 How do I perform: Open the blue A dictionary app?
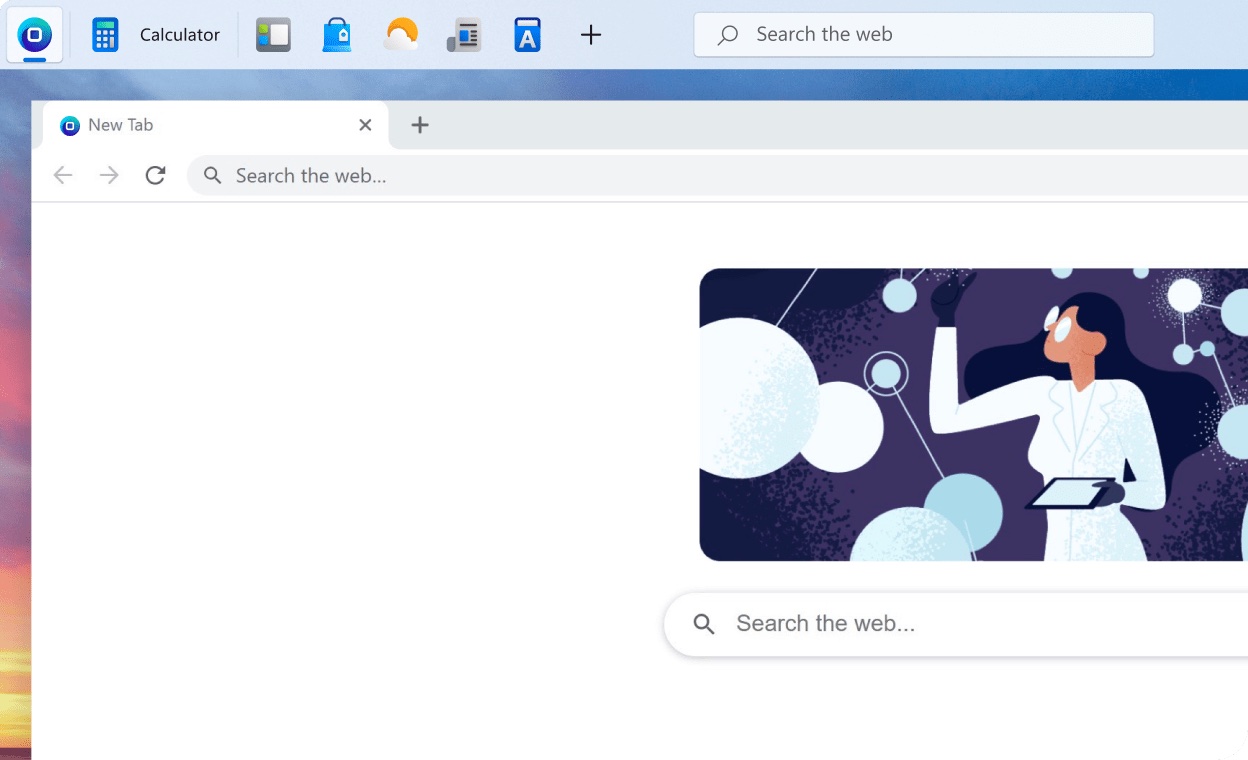pyautogui.click(x=527, y=34)
